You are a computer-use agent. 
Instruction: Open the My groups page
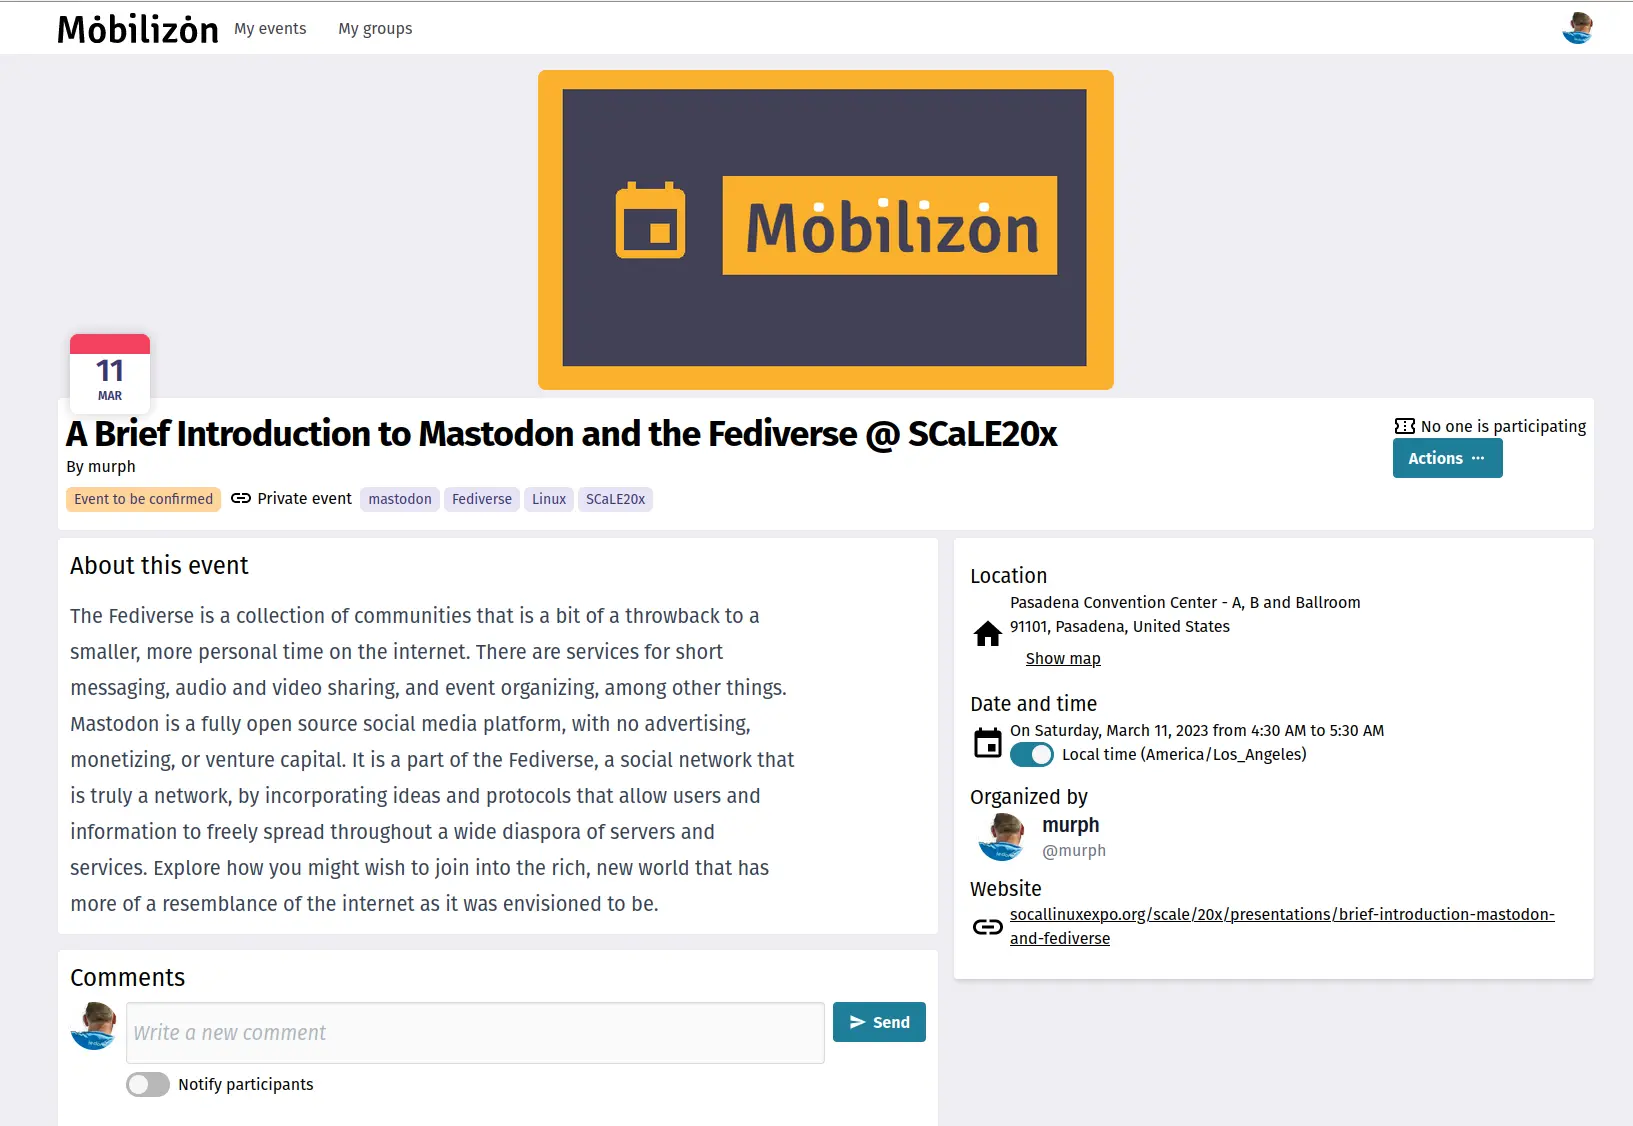[x=375, y=28]
